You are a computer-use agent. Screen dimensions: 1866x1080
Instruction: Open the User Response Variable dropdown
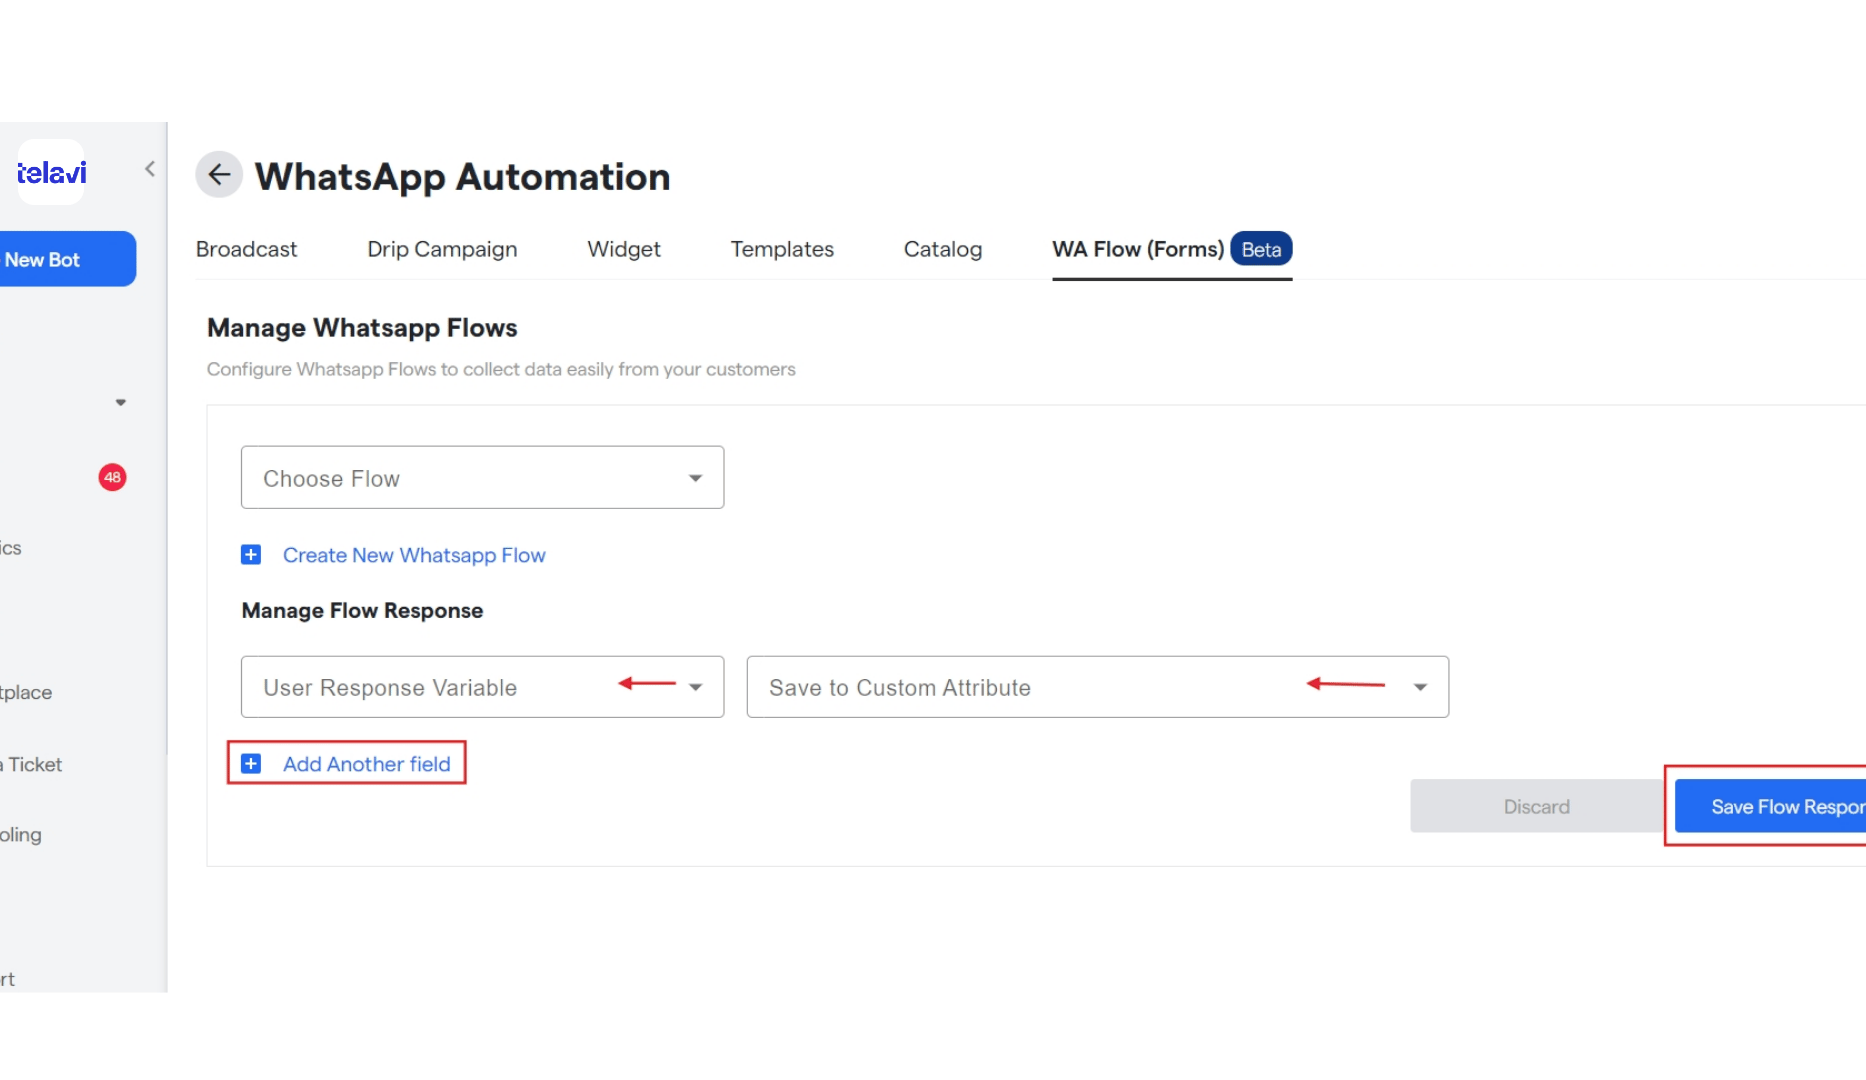pyautogui.click(x=482, y=687)
